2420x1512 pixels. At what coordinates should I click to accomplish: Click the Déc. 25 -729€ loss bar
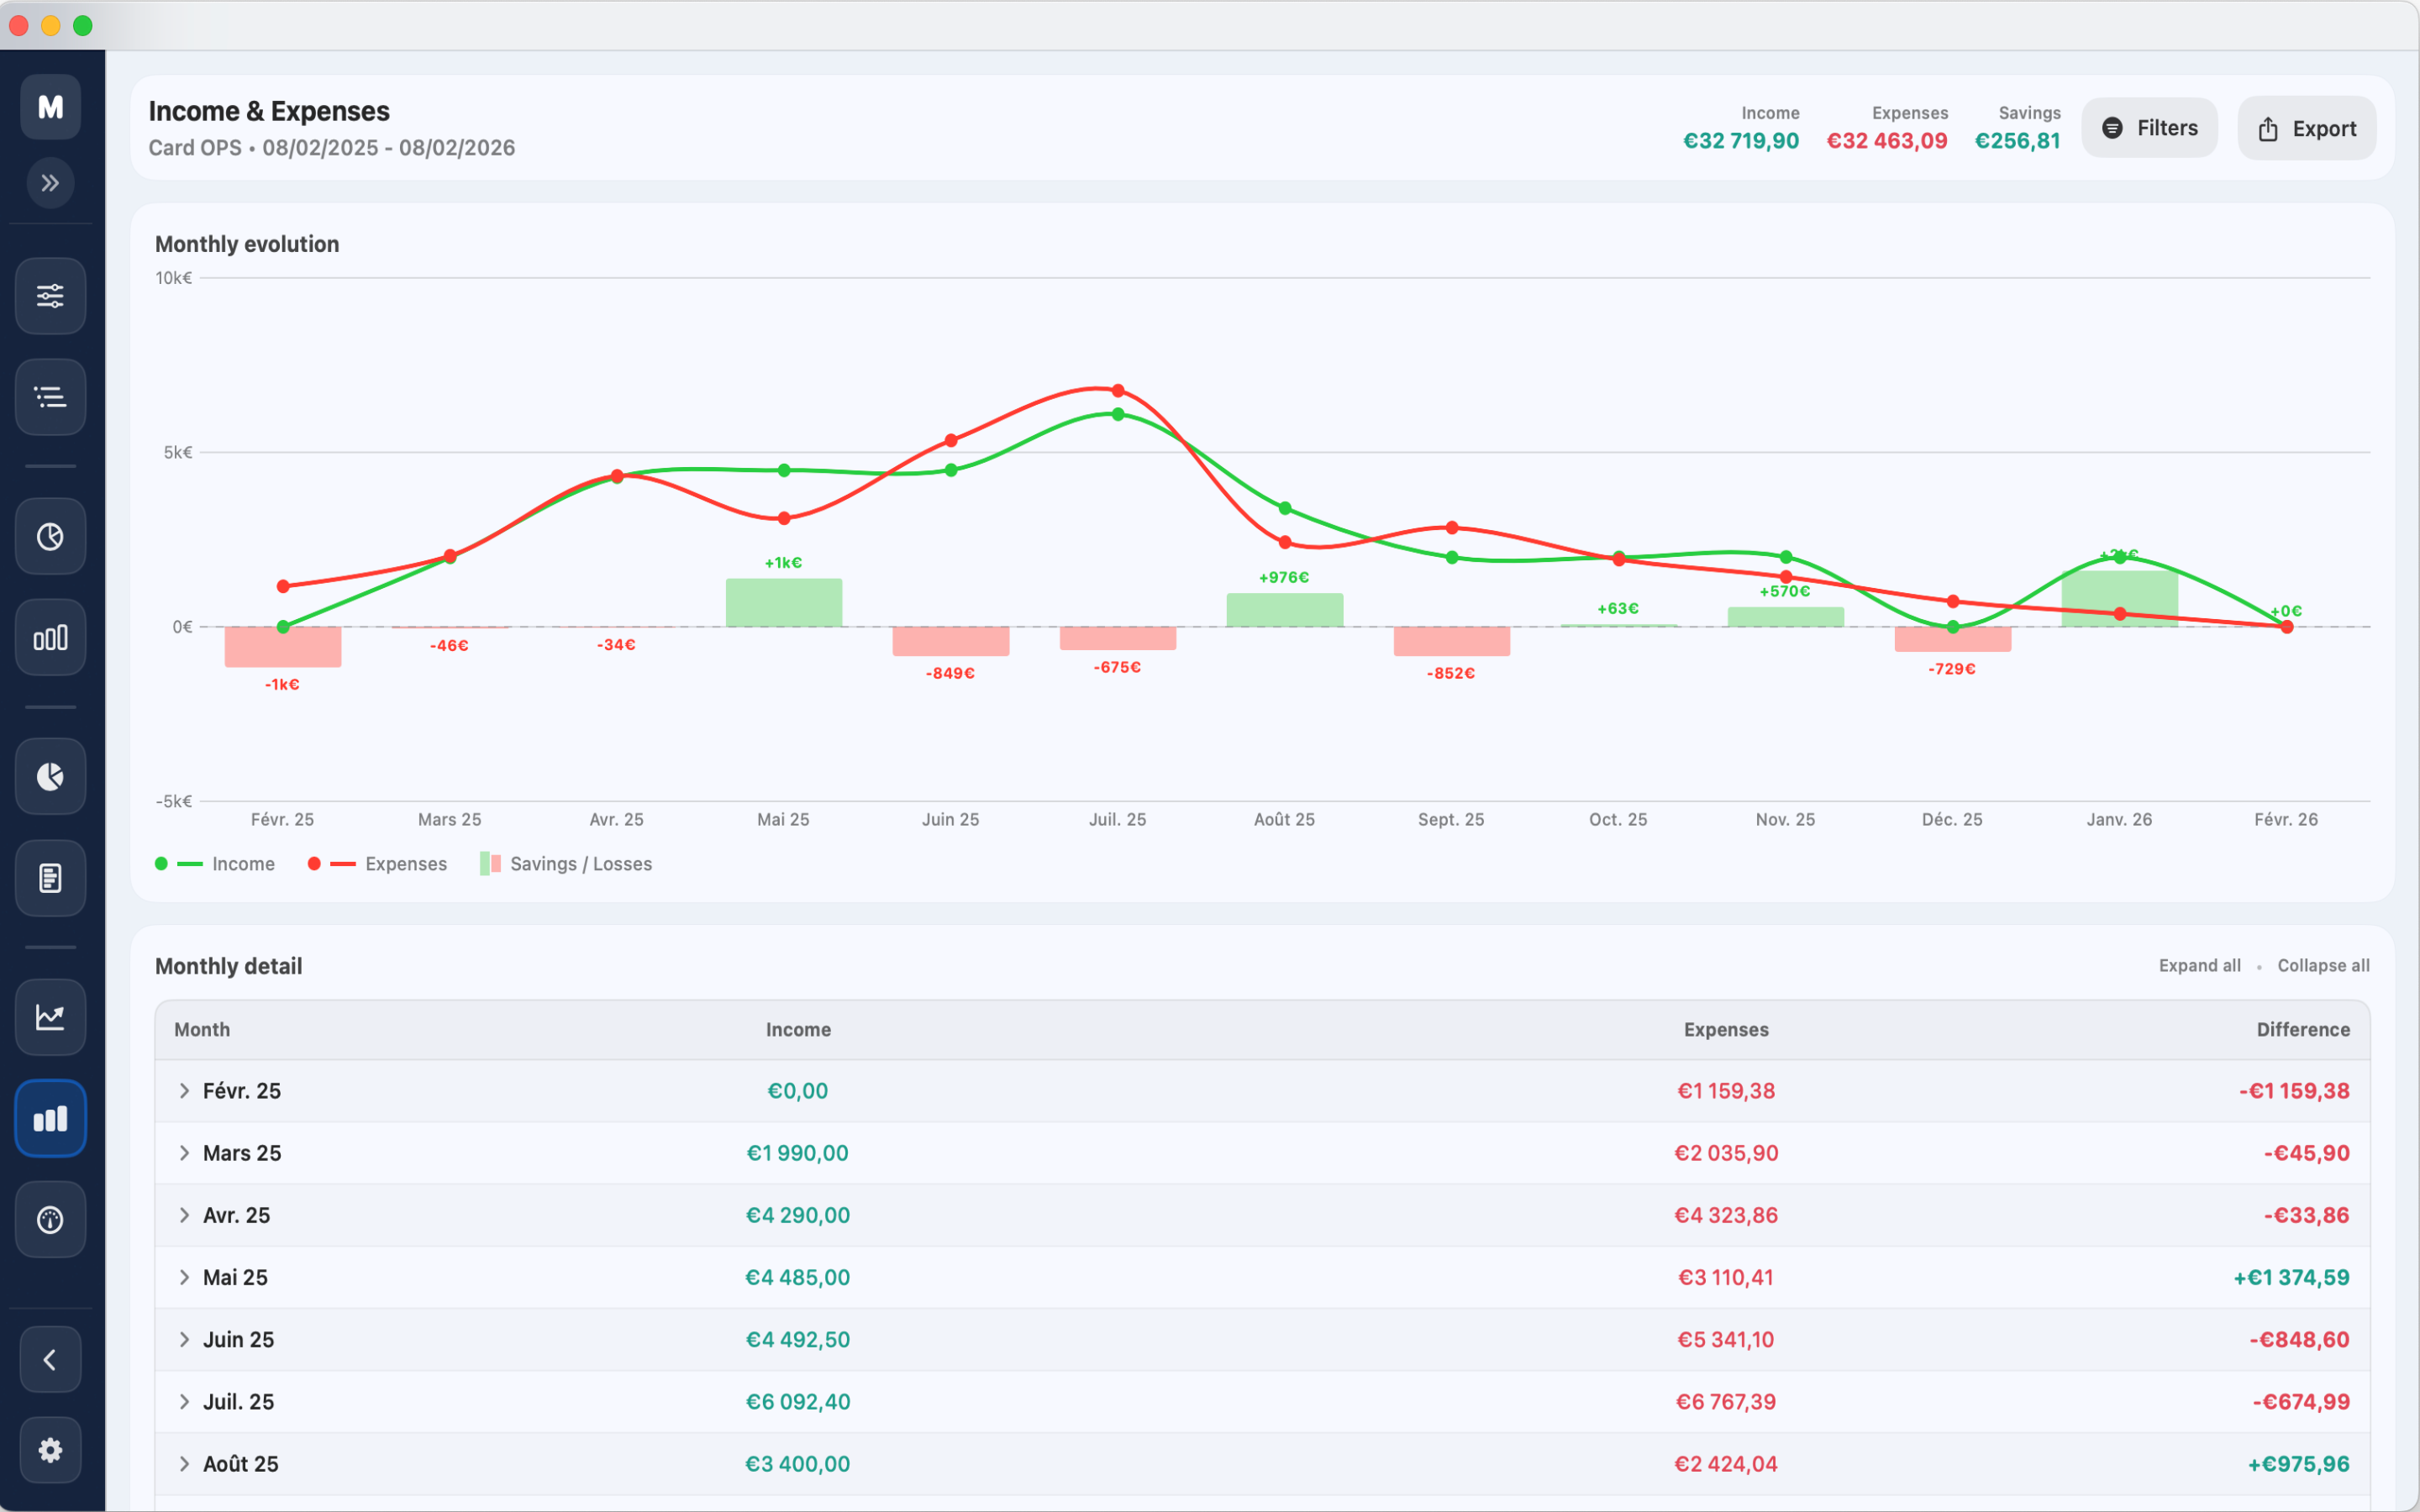coord(1953,640)
